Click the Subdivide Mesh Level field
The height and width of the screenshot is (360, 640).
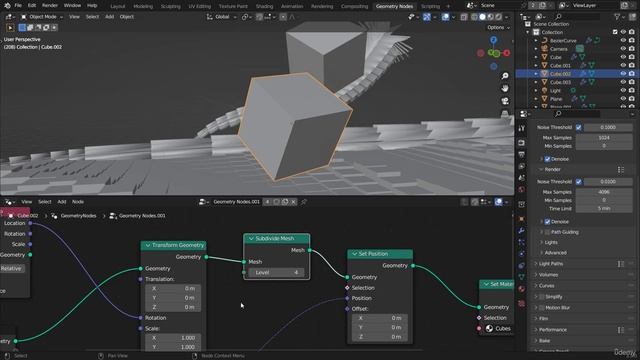tap(276, 272)
